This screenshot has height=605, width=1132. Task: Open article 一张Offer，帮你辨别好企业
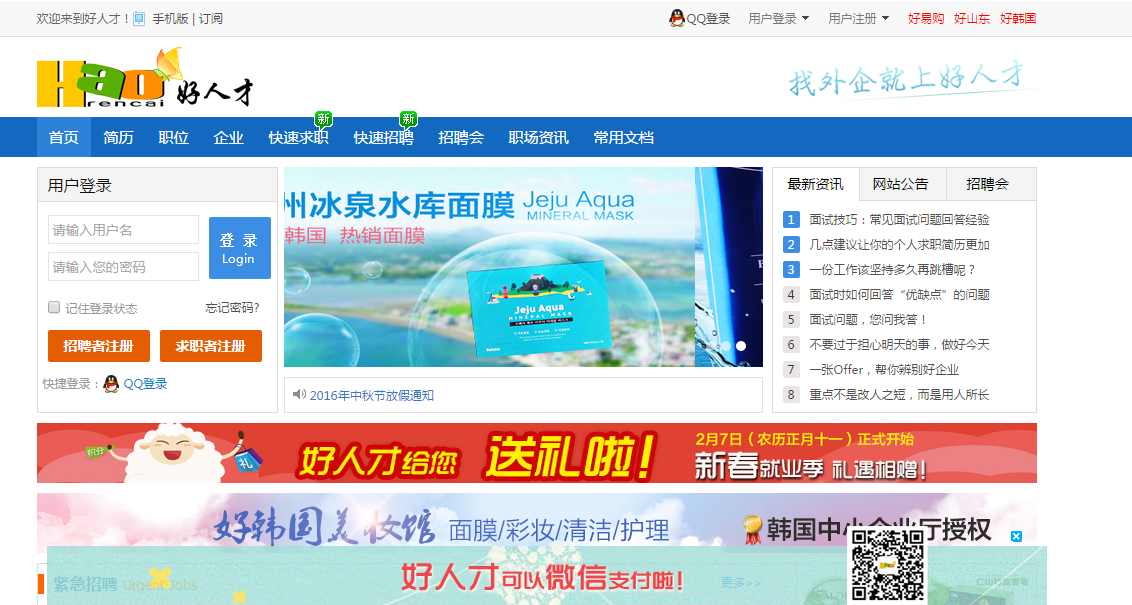(884, 370)
